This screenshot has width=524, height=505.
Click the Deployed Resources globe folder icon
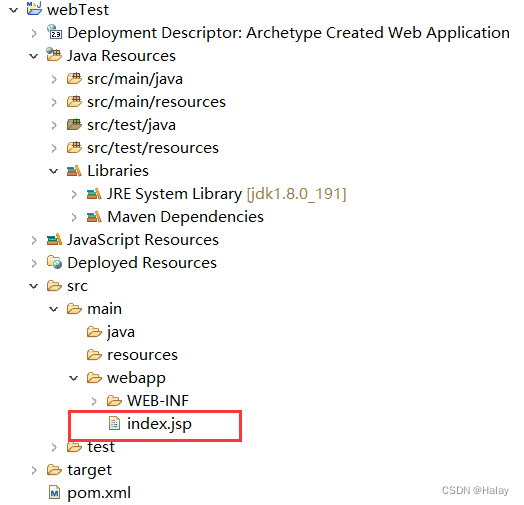coord(54,262)
